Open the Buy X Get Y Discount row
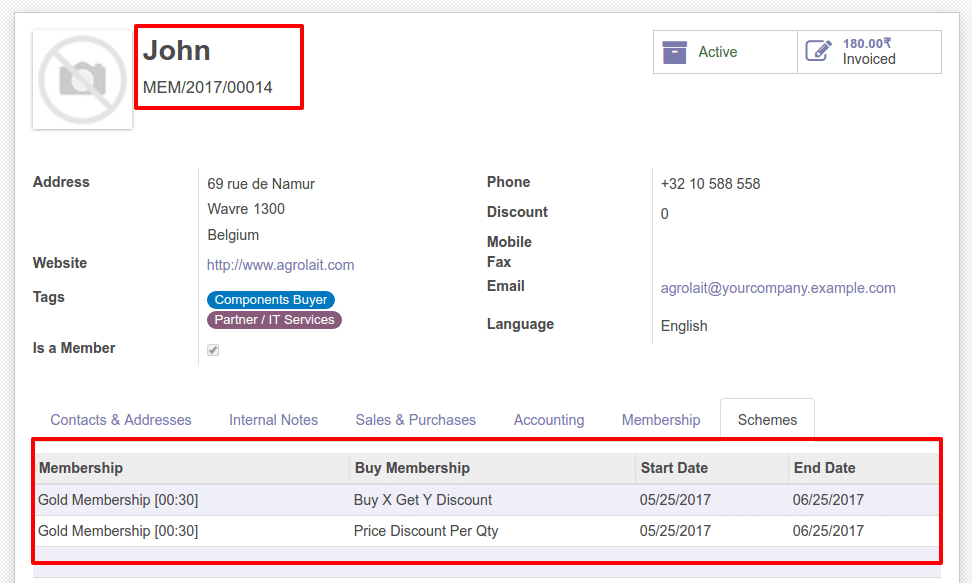 click(x=423, y=500)
